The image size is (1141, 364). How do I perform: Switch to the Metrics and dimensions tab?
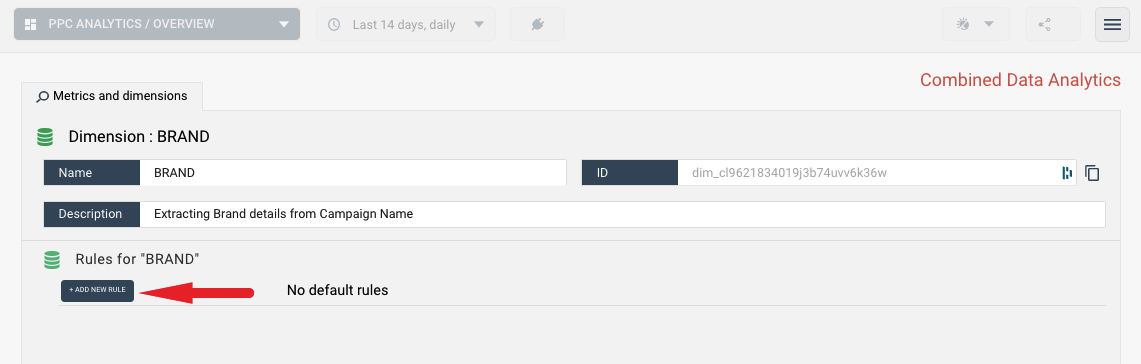point(112,96)
